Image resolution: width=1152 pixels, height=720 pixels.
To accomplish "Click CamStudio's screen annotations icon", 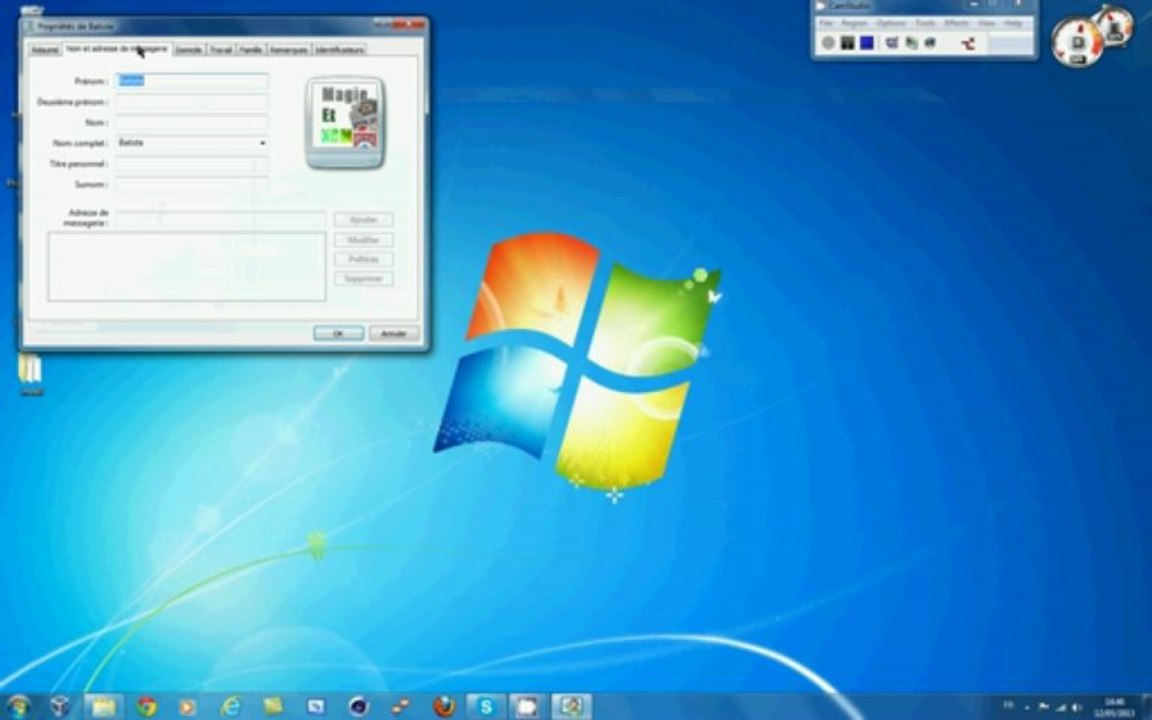I will coord(930,43).
